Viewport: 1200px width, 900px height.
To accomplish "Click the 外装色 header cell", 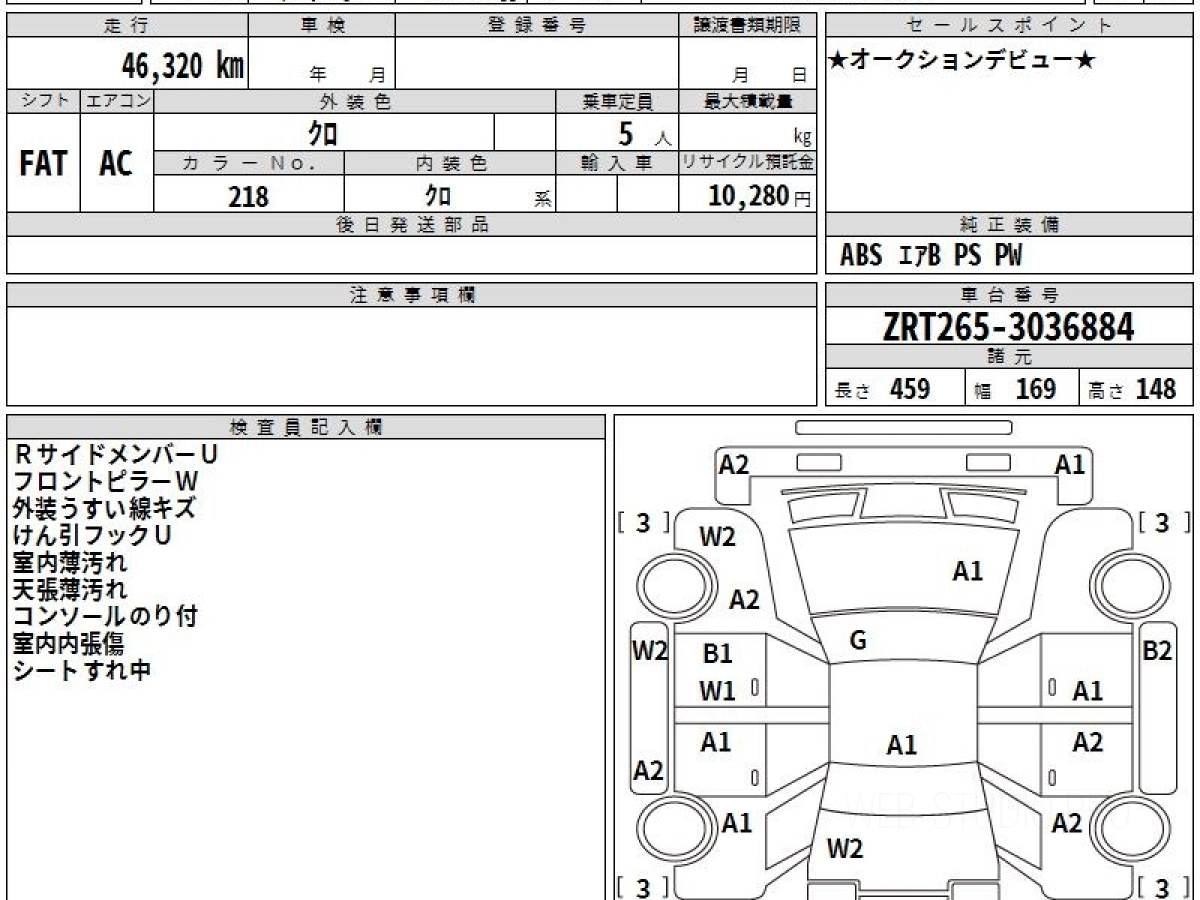I will point(354,102).
